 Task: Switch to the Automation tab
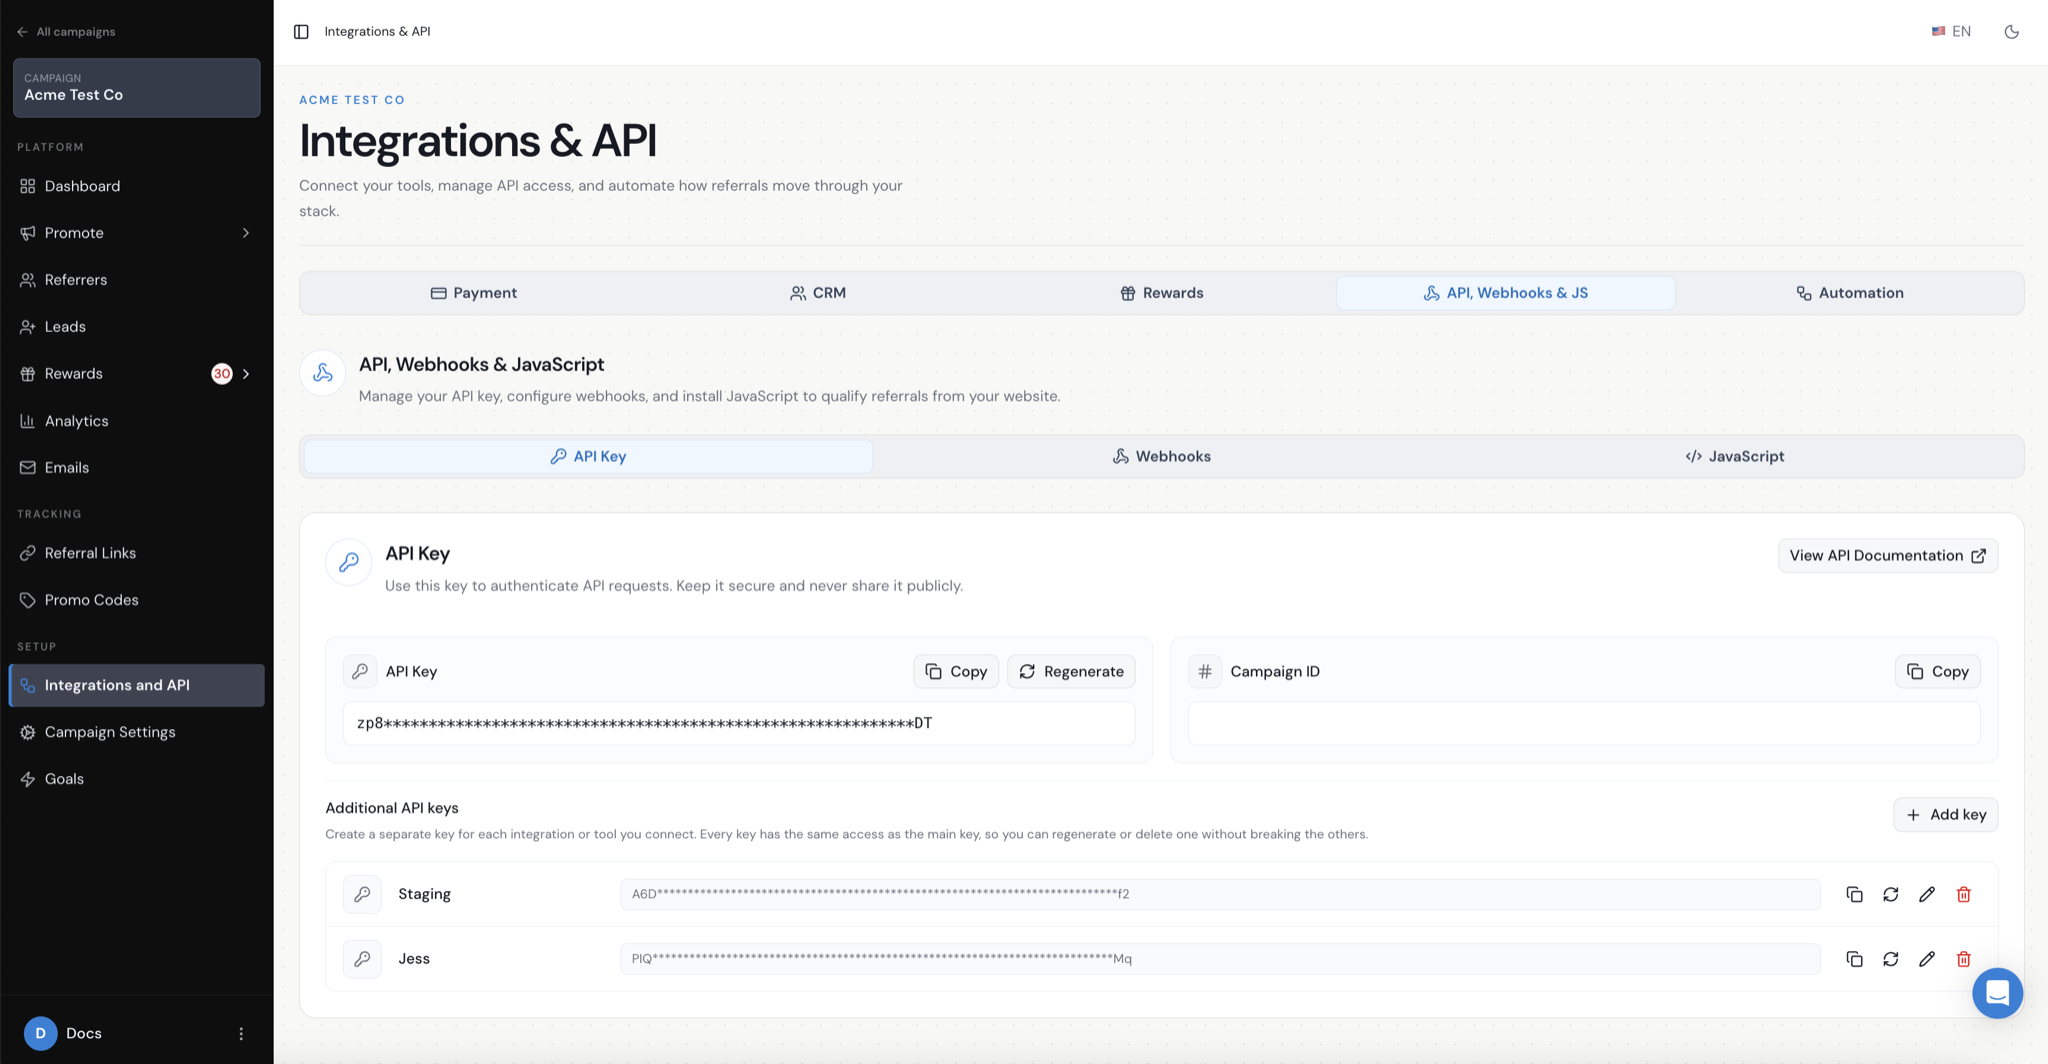point(1850,293)
